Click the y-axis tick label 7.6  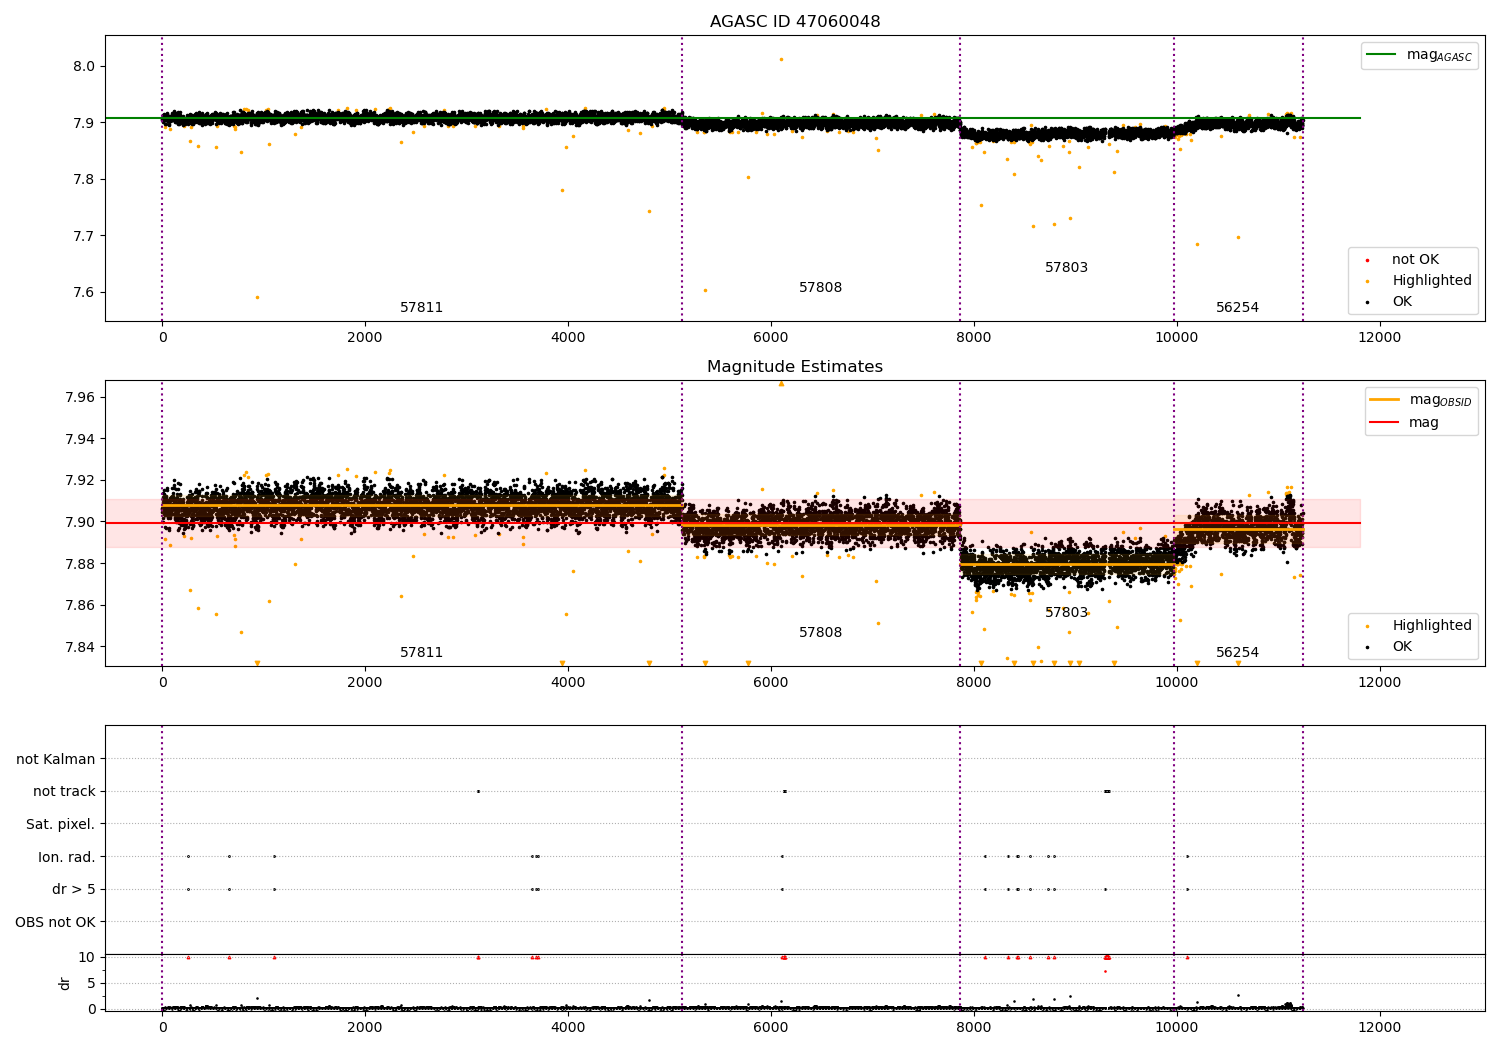point(84,293)
